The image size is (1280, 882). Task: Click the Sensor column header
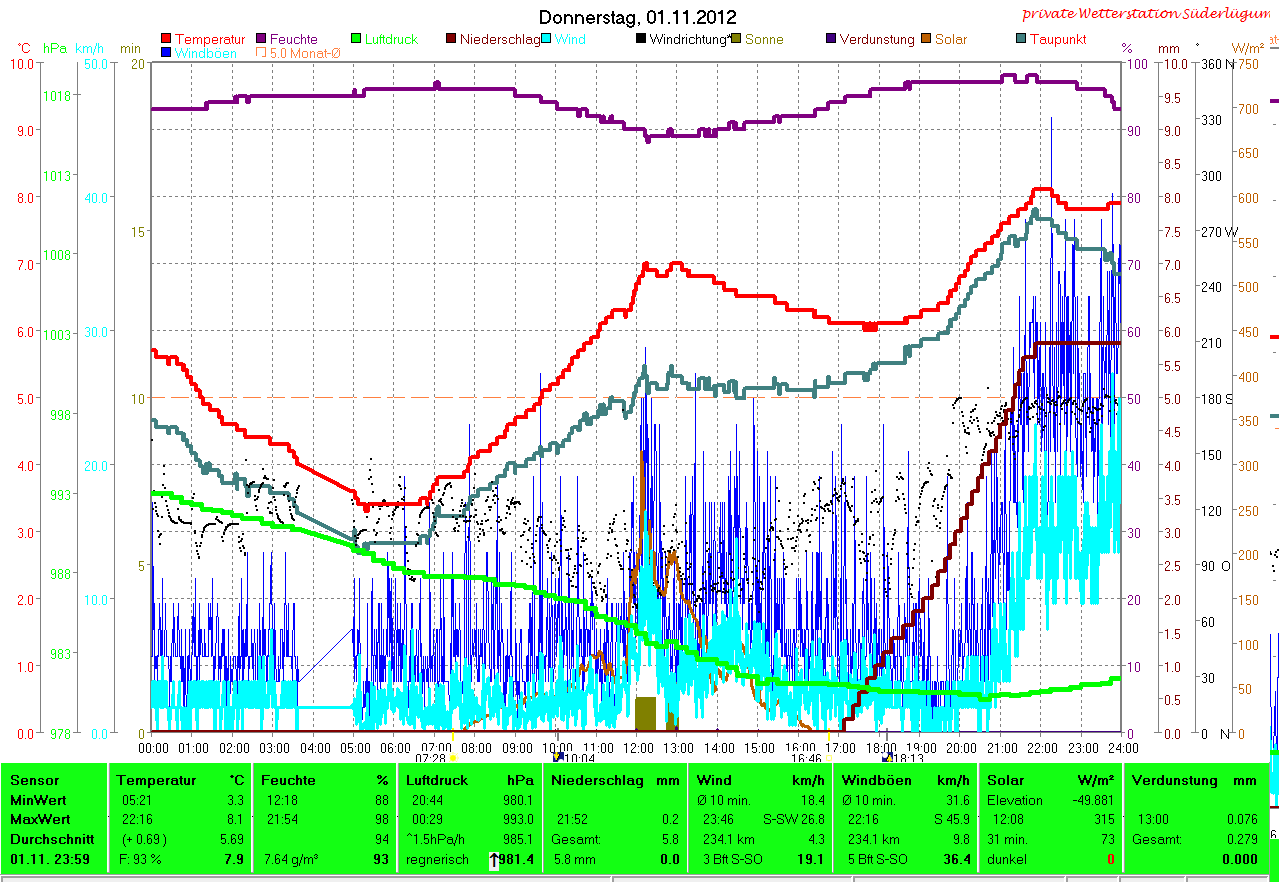tap(35, 780)
